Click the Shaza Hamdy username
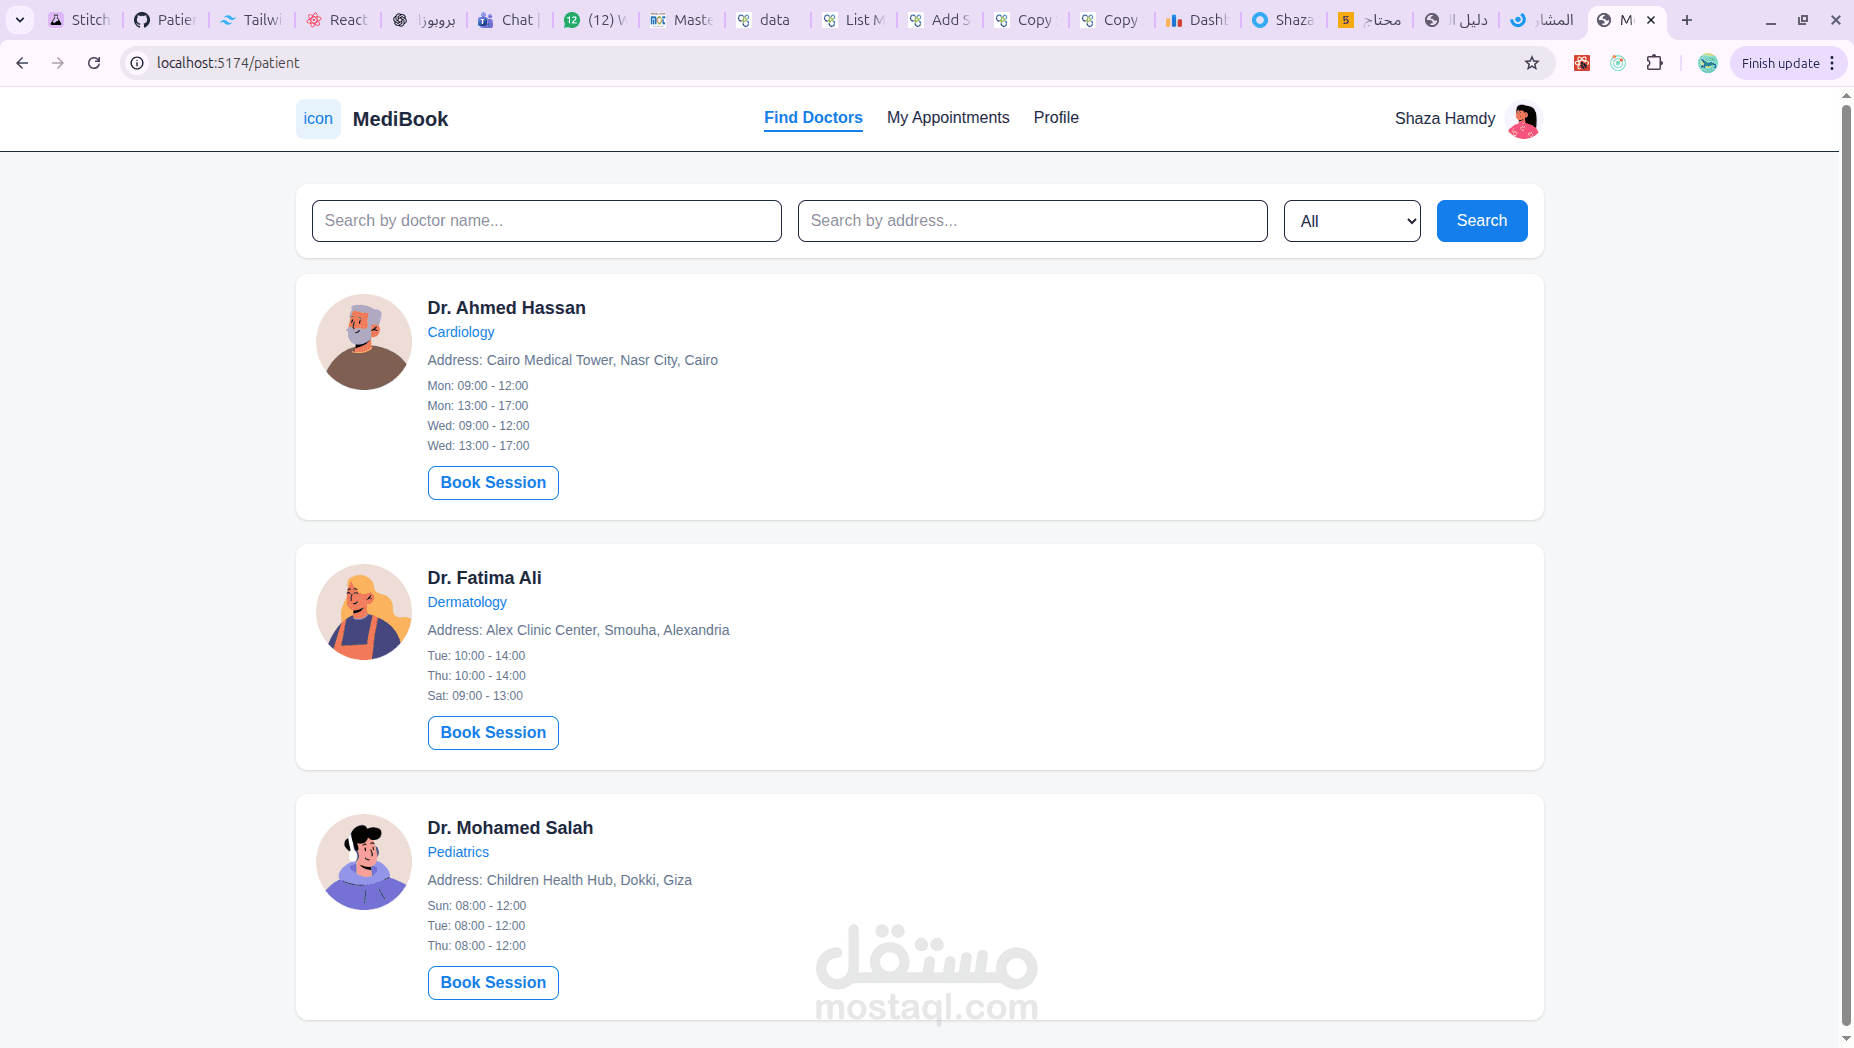 [1445, 119]
